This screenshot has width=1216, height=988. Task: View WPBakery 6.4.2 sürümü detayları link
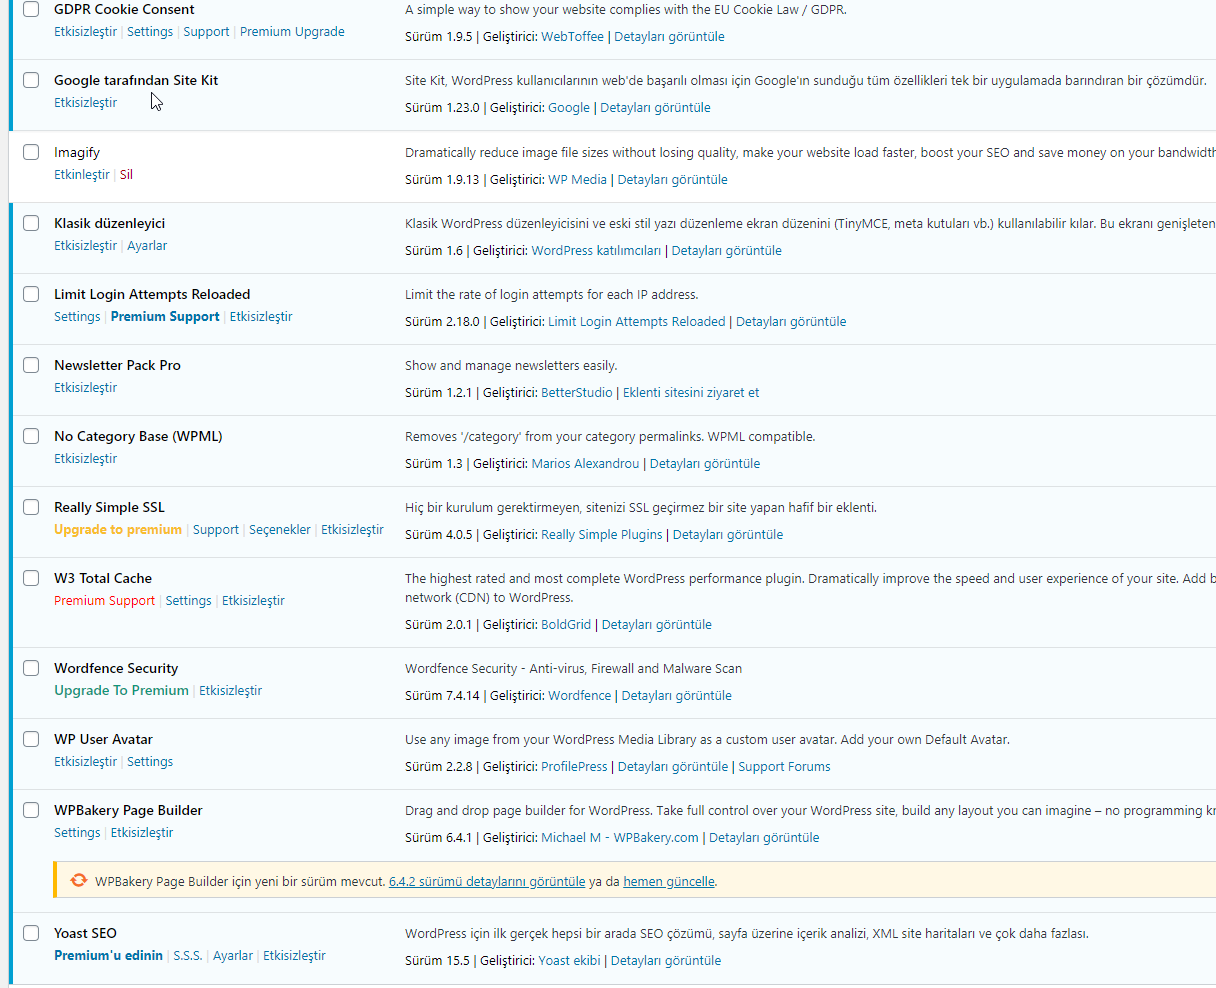point(487,881)
